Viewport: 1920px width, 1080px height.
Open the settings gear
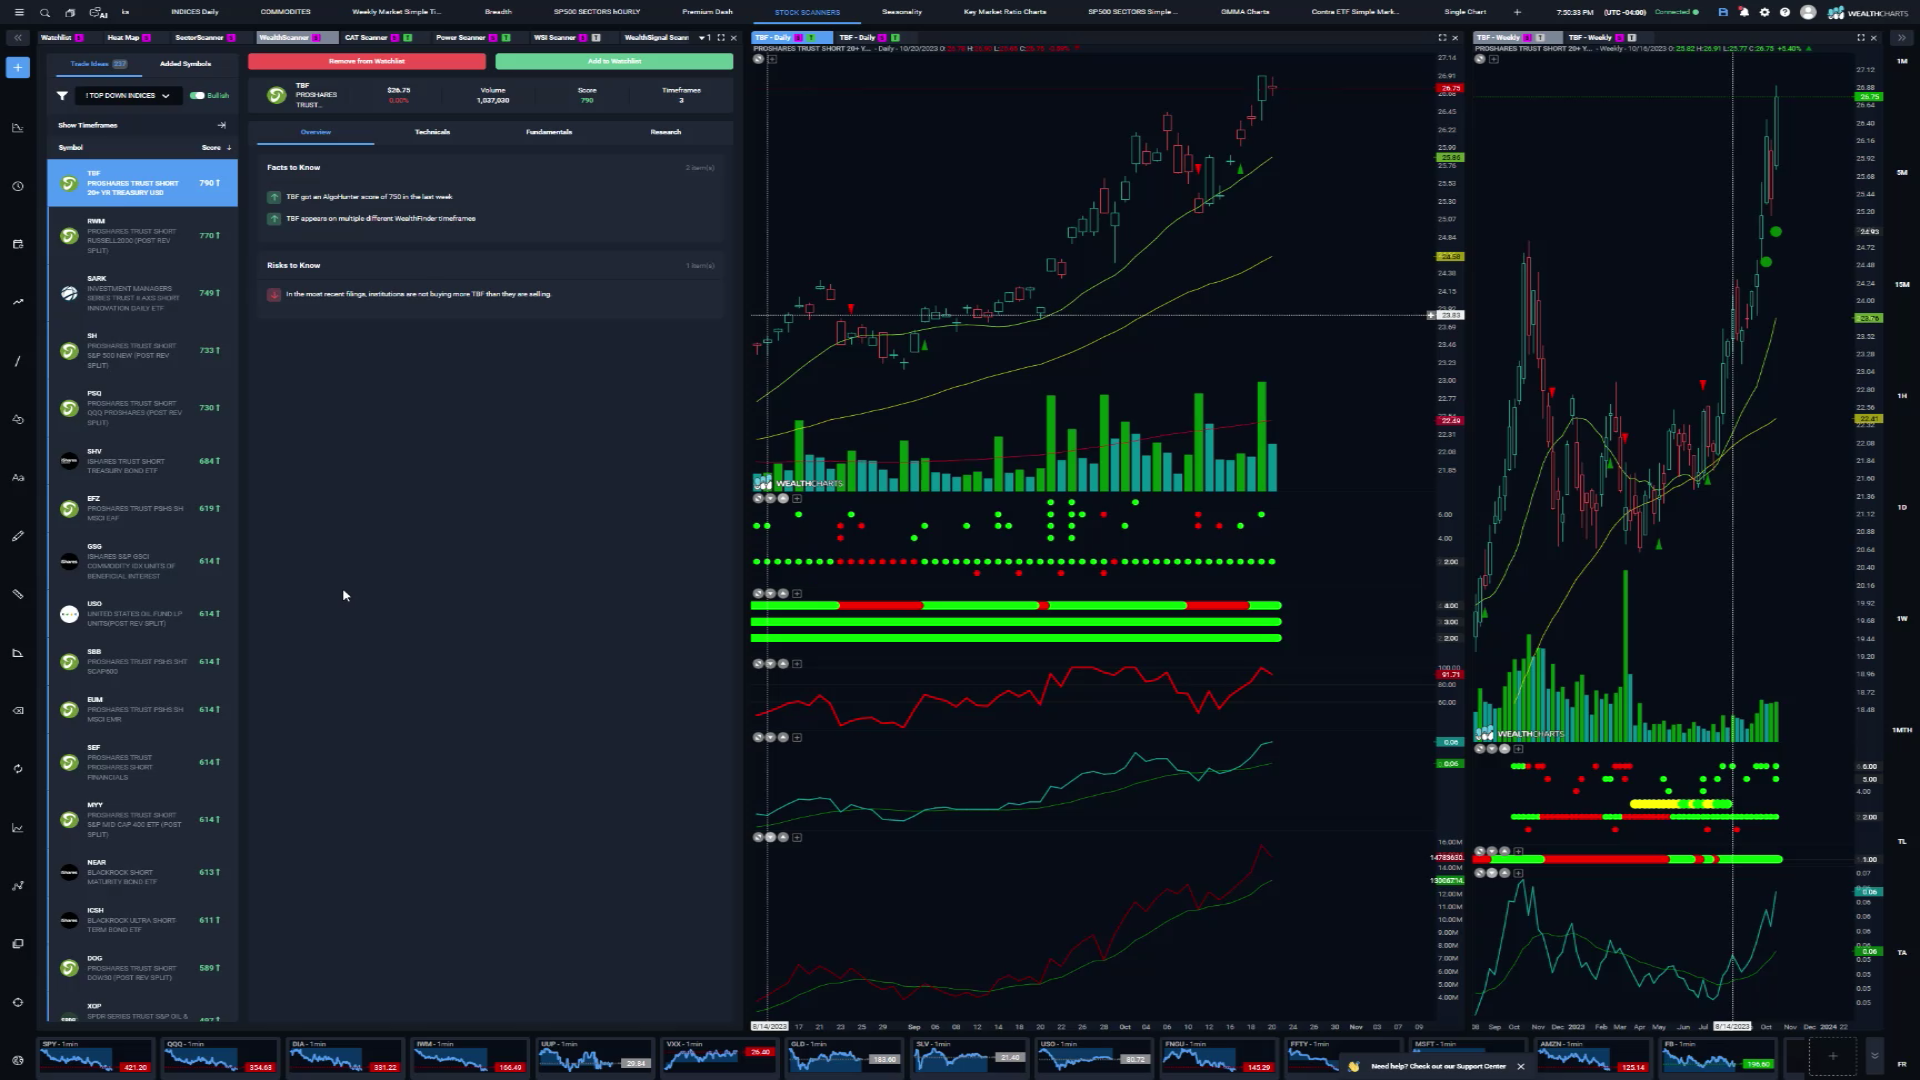(1765, 12)
